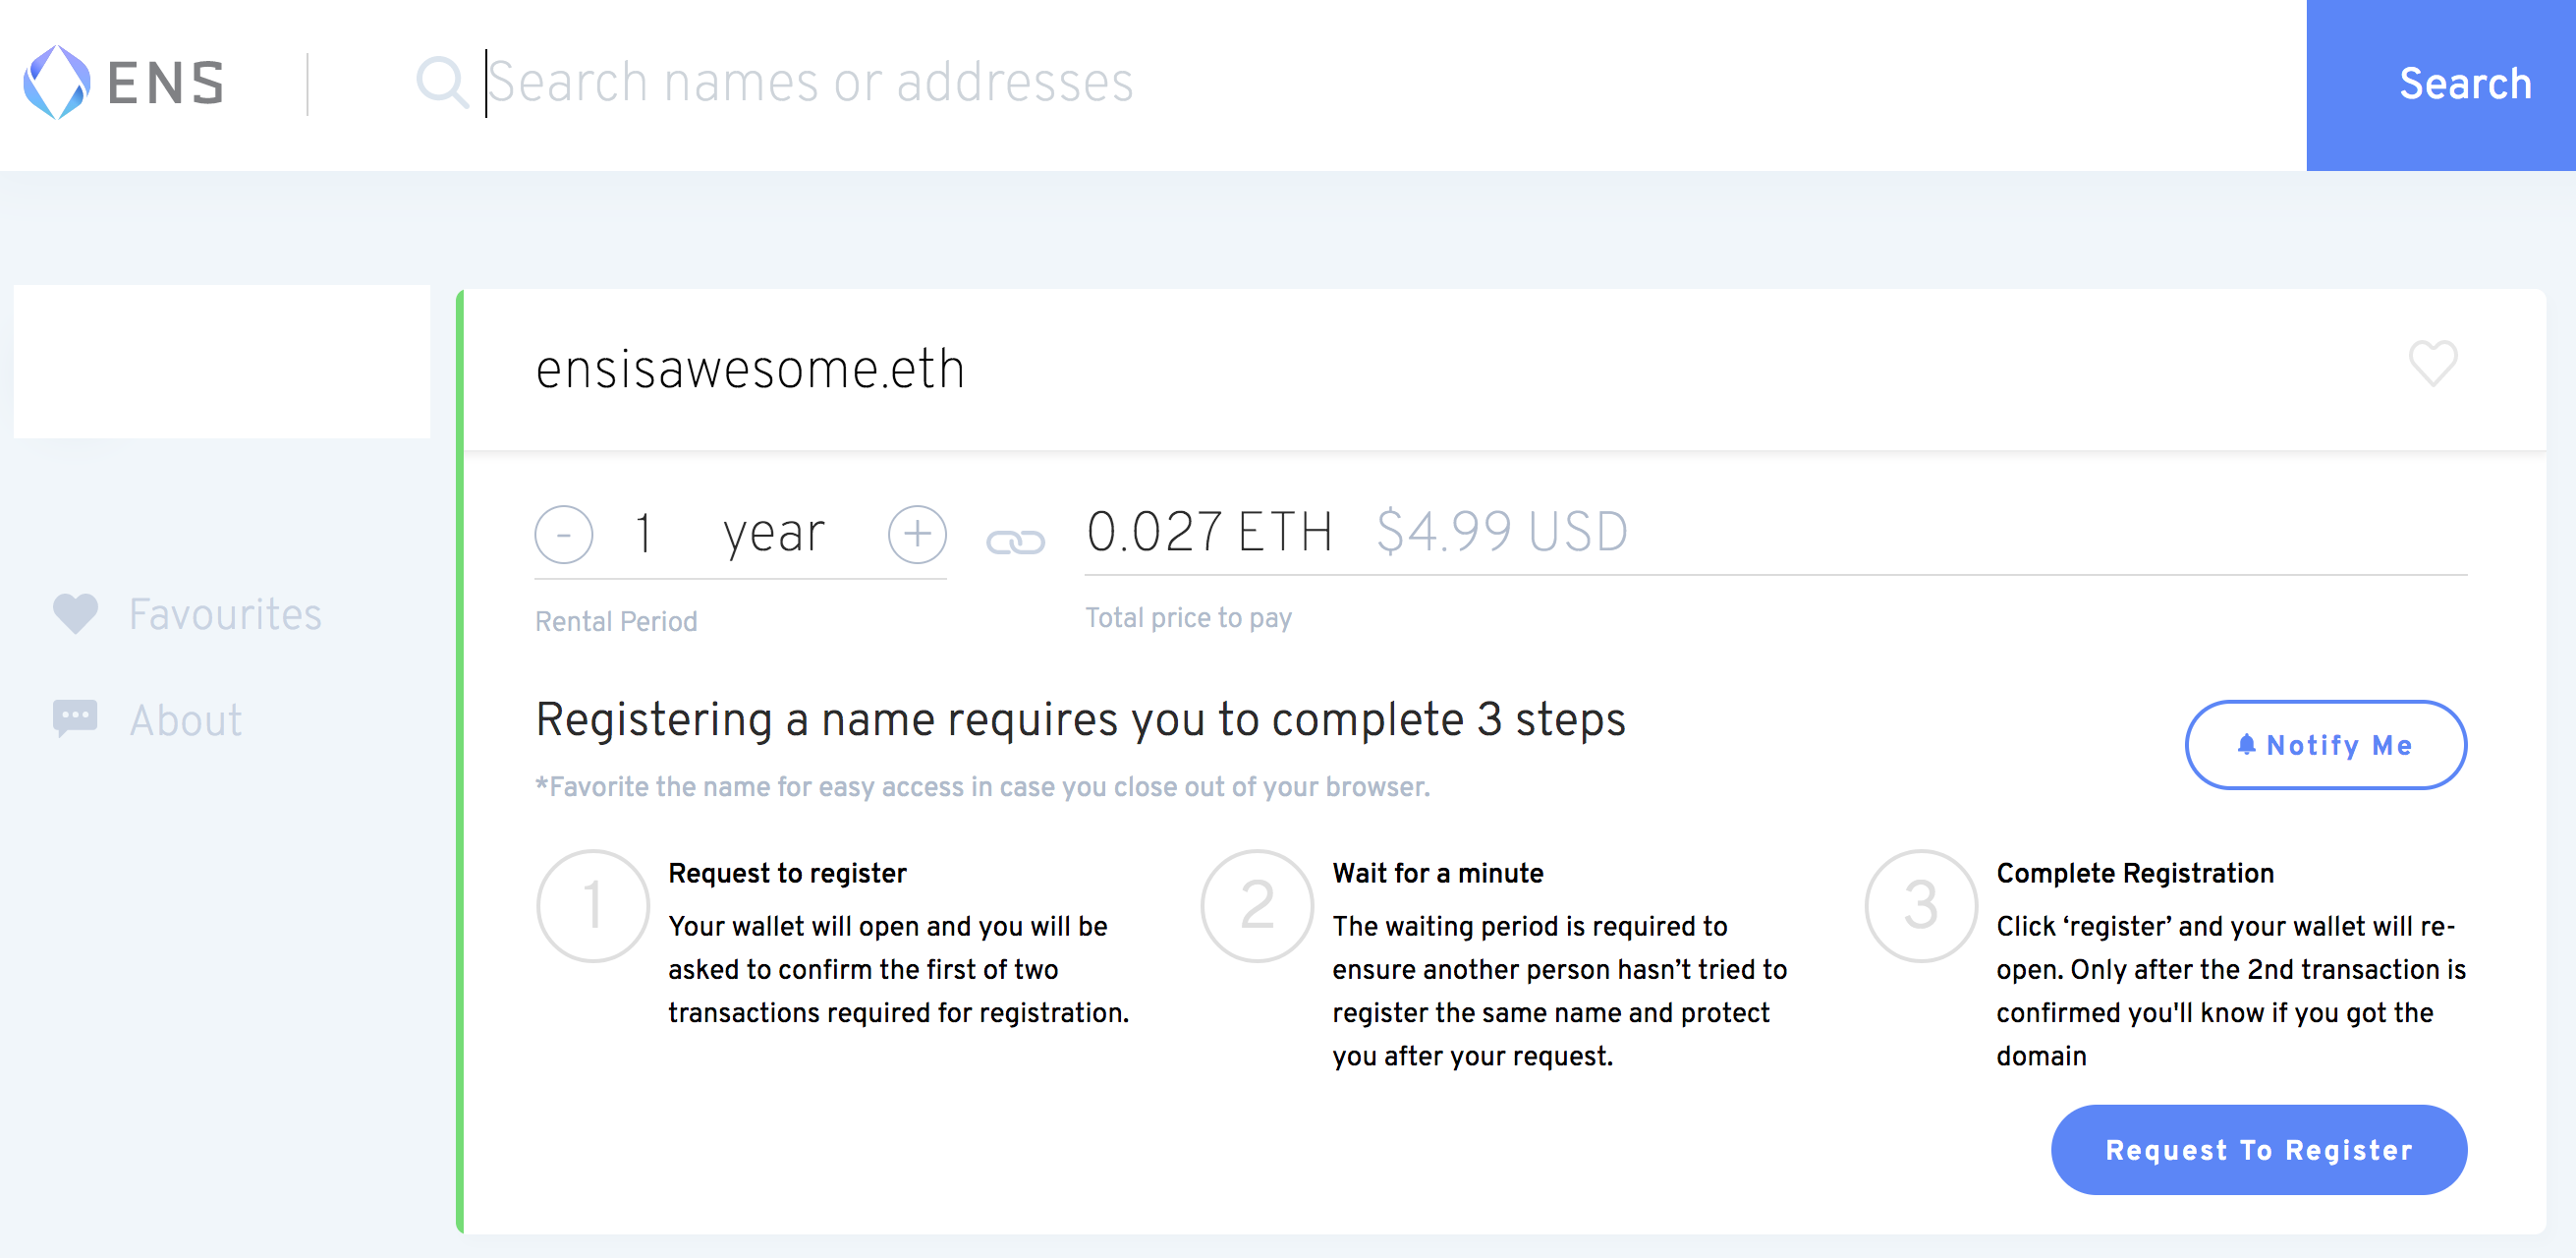Click the step 2 circle icon
This screenshot has width=2576, height=1258.
[x=1257, y=906]
